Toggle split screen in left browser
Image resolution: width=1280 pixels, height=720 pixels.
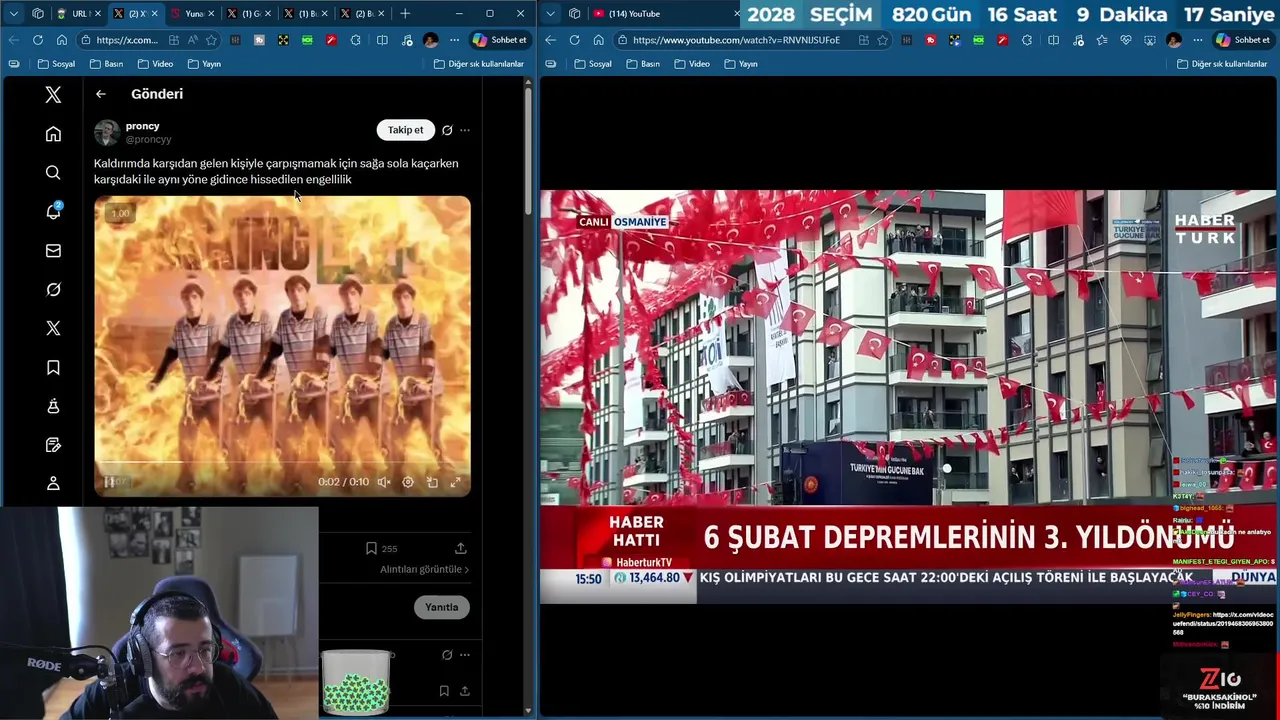coord(382,40)
